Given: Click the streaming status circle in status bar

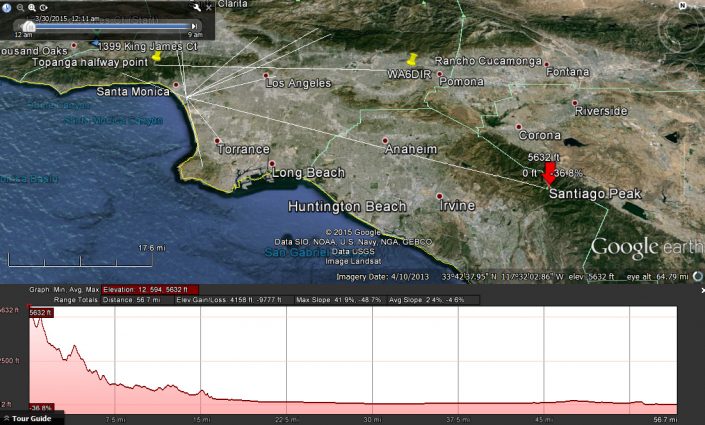Looking at the screenshot, I should (x=697, y=276).
